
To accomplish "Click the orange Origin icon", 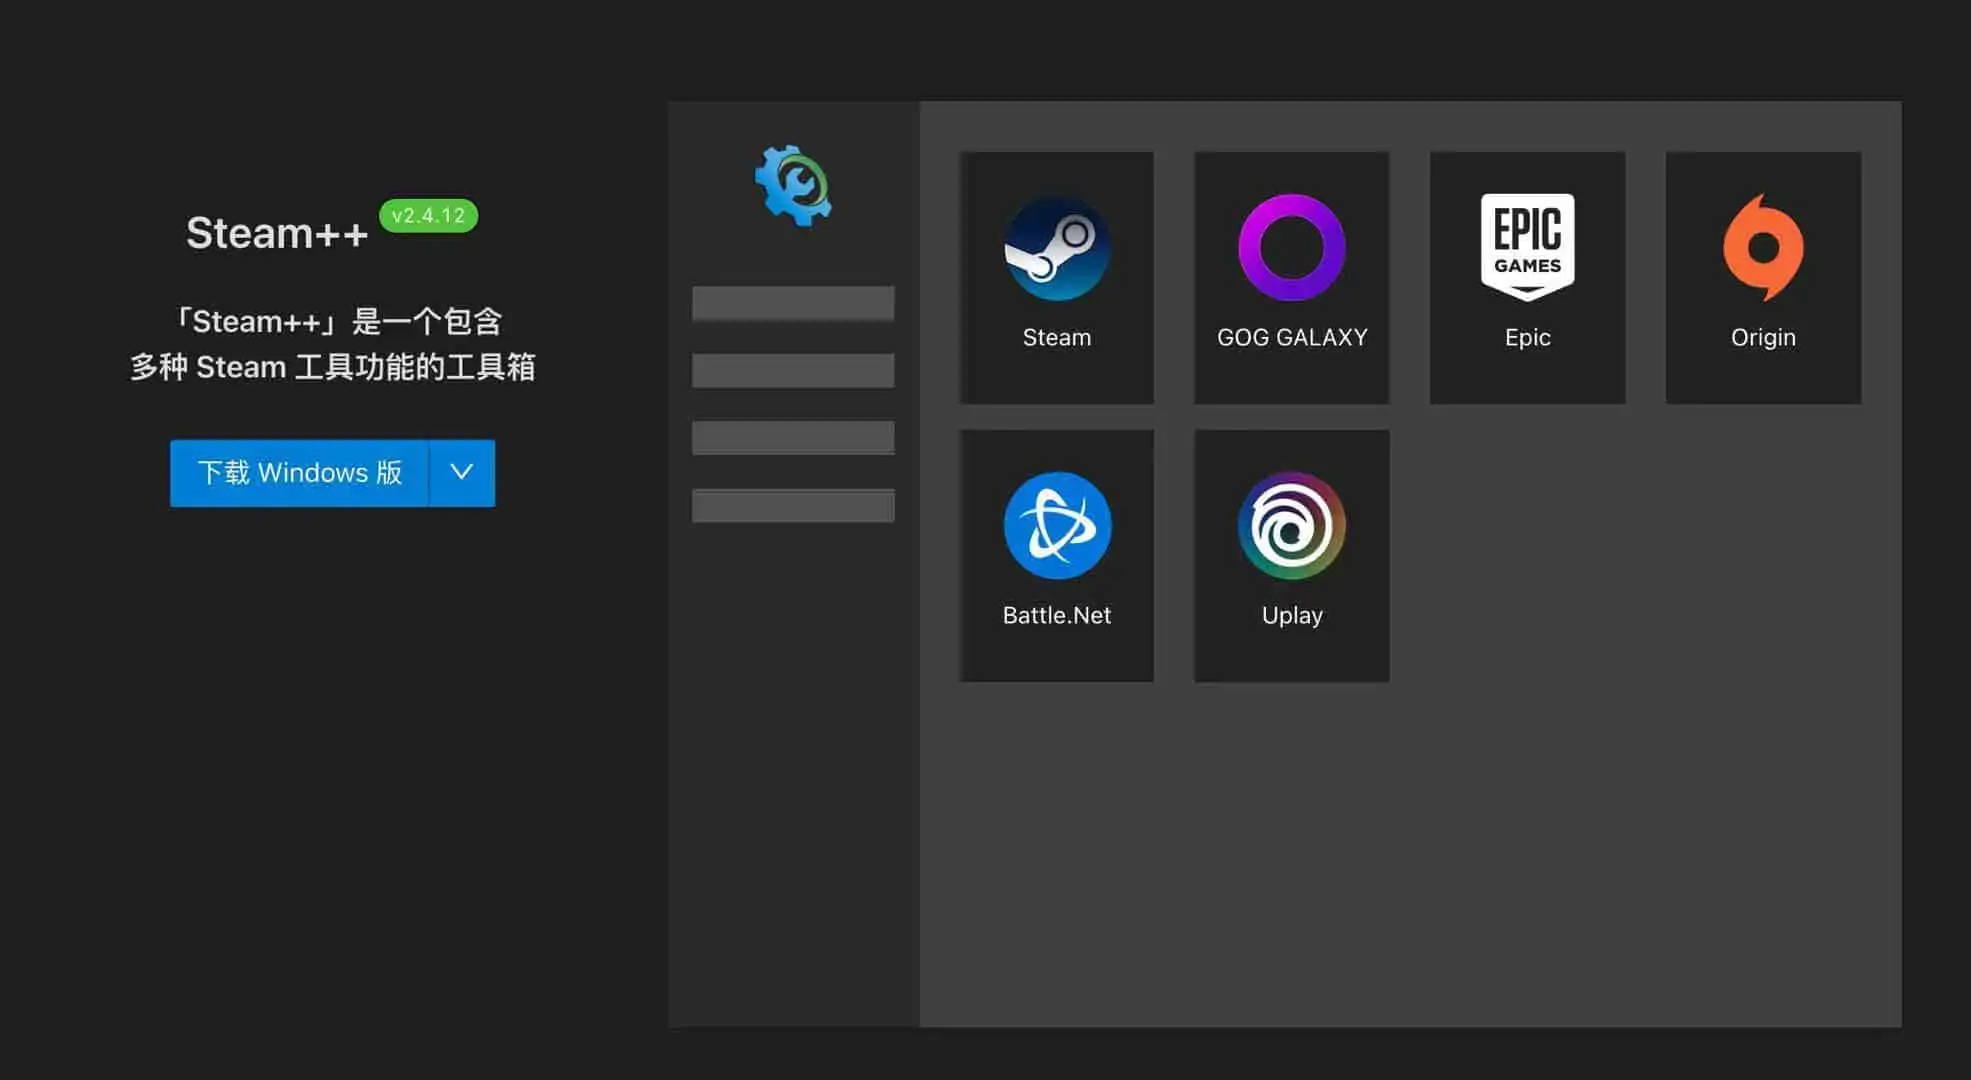I will click(x=1763, y=248).
